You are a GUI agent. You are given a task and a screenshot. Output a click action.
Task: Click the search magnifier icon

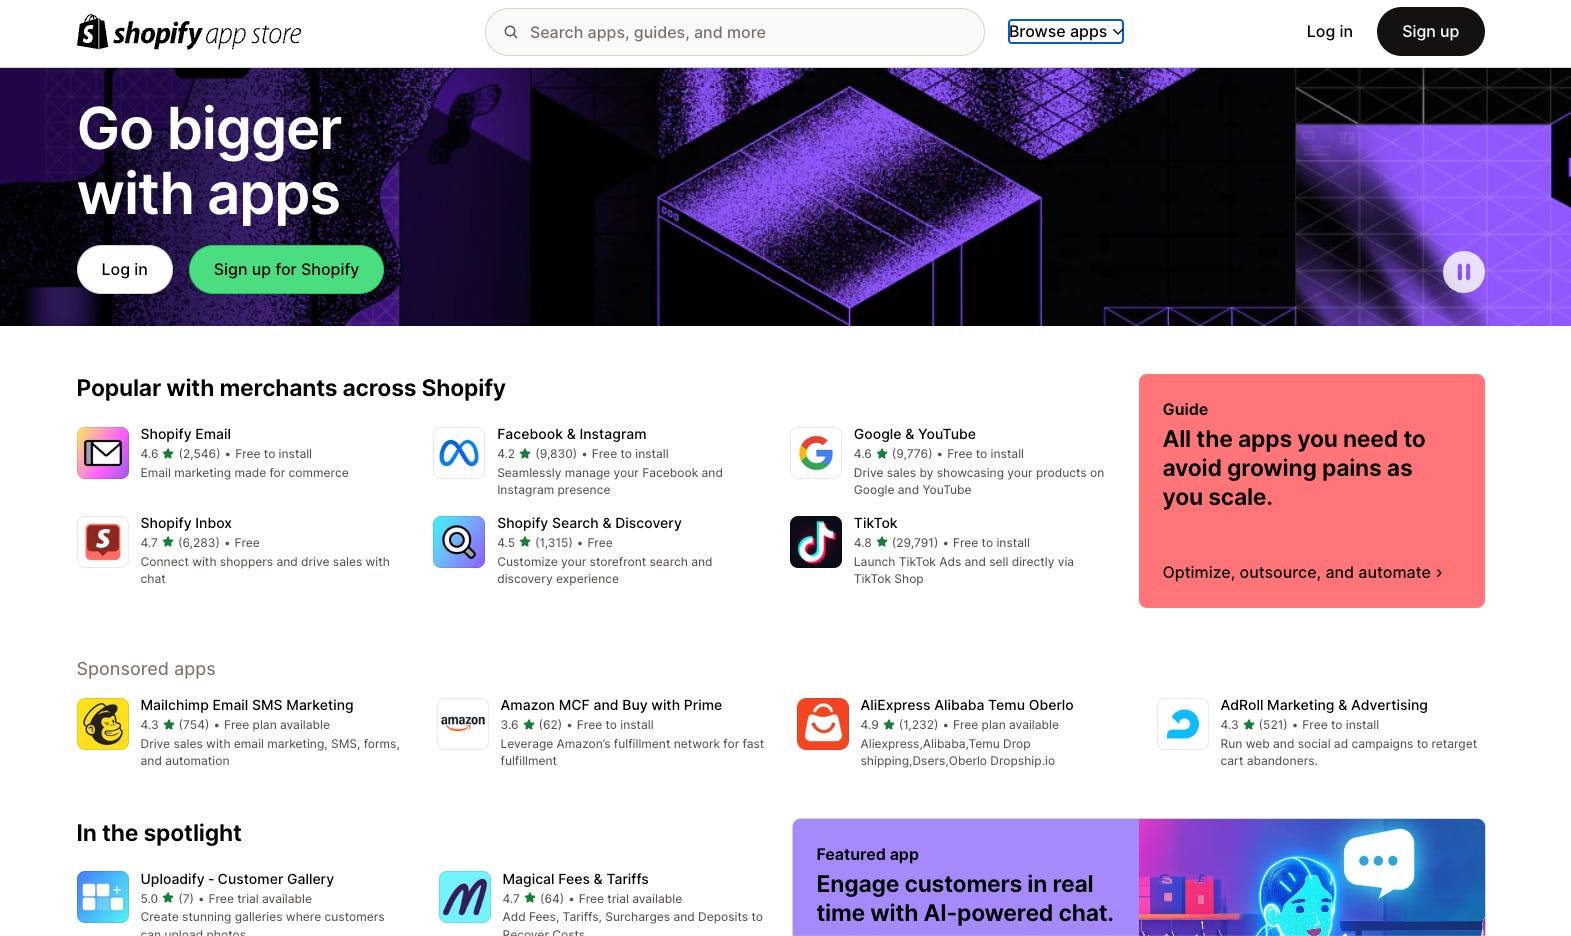click(x=511, y=32)
